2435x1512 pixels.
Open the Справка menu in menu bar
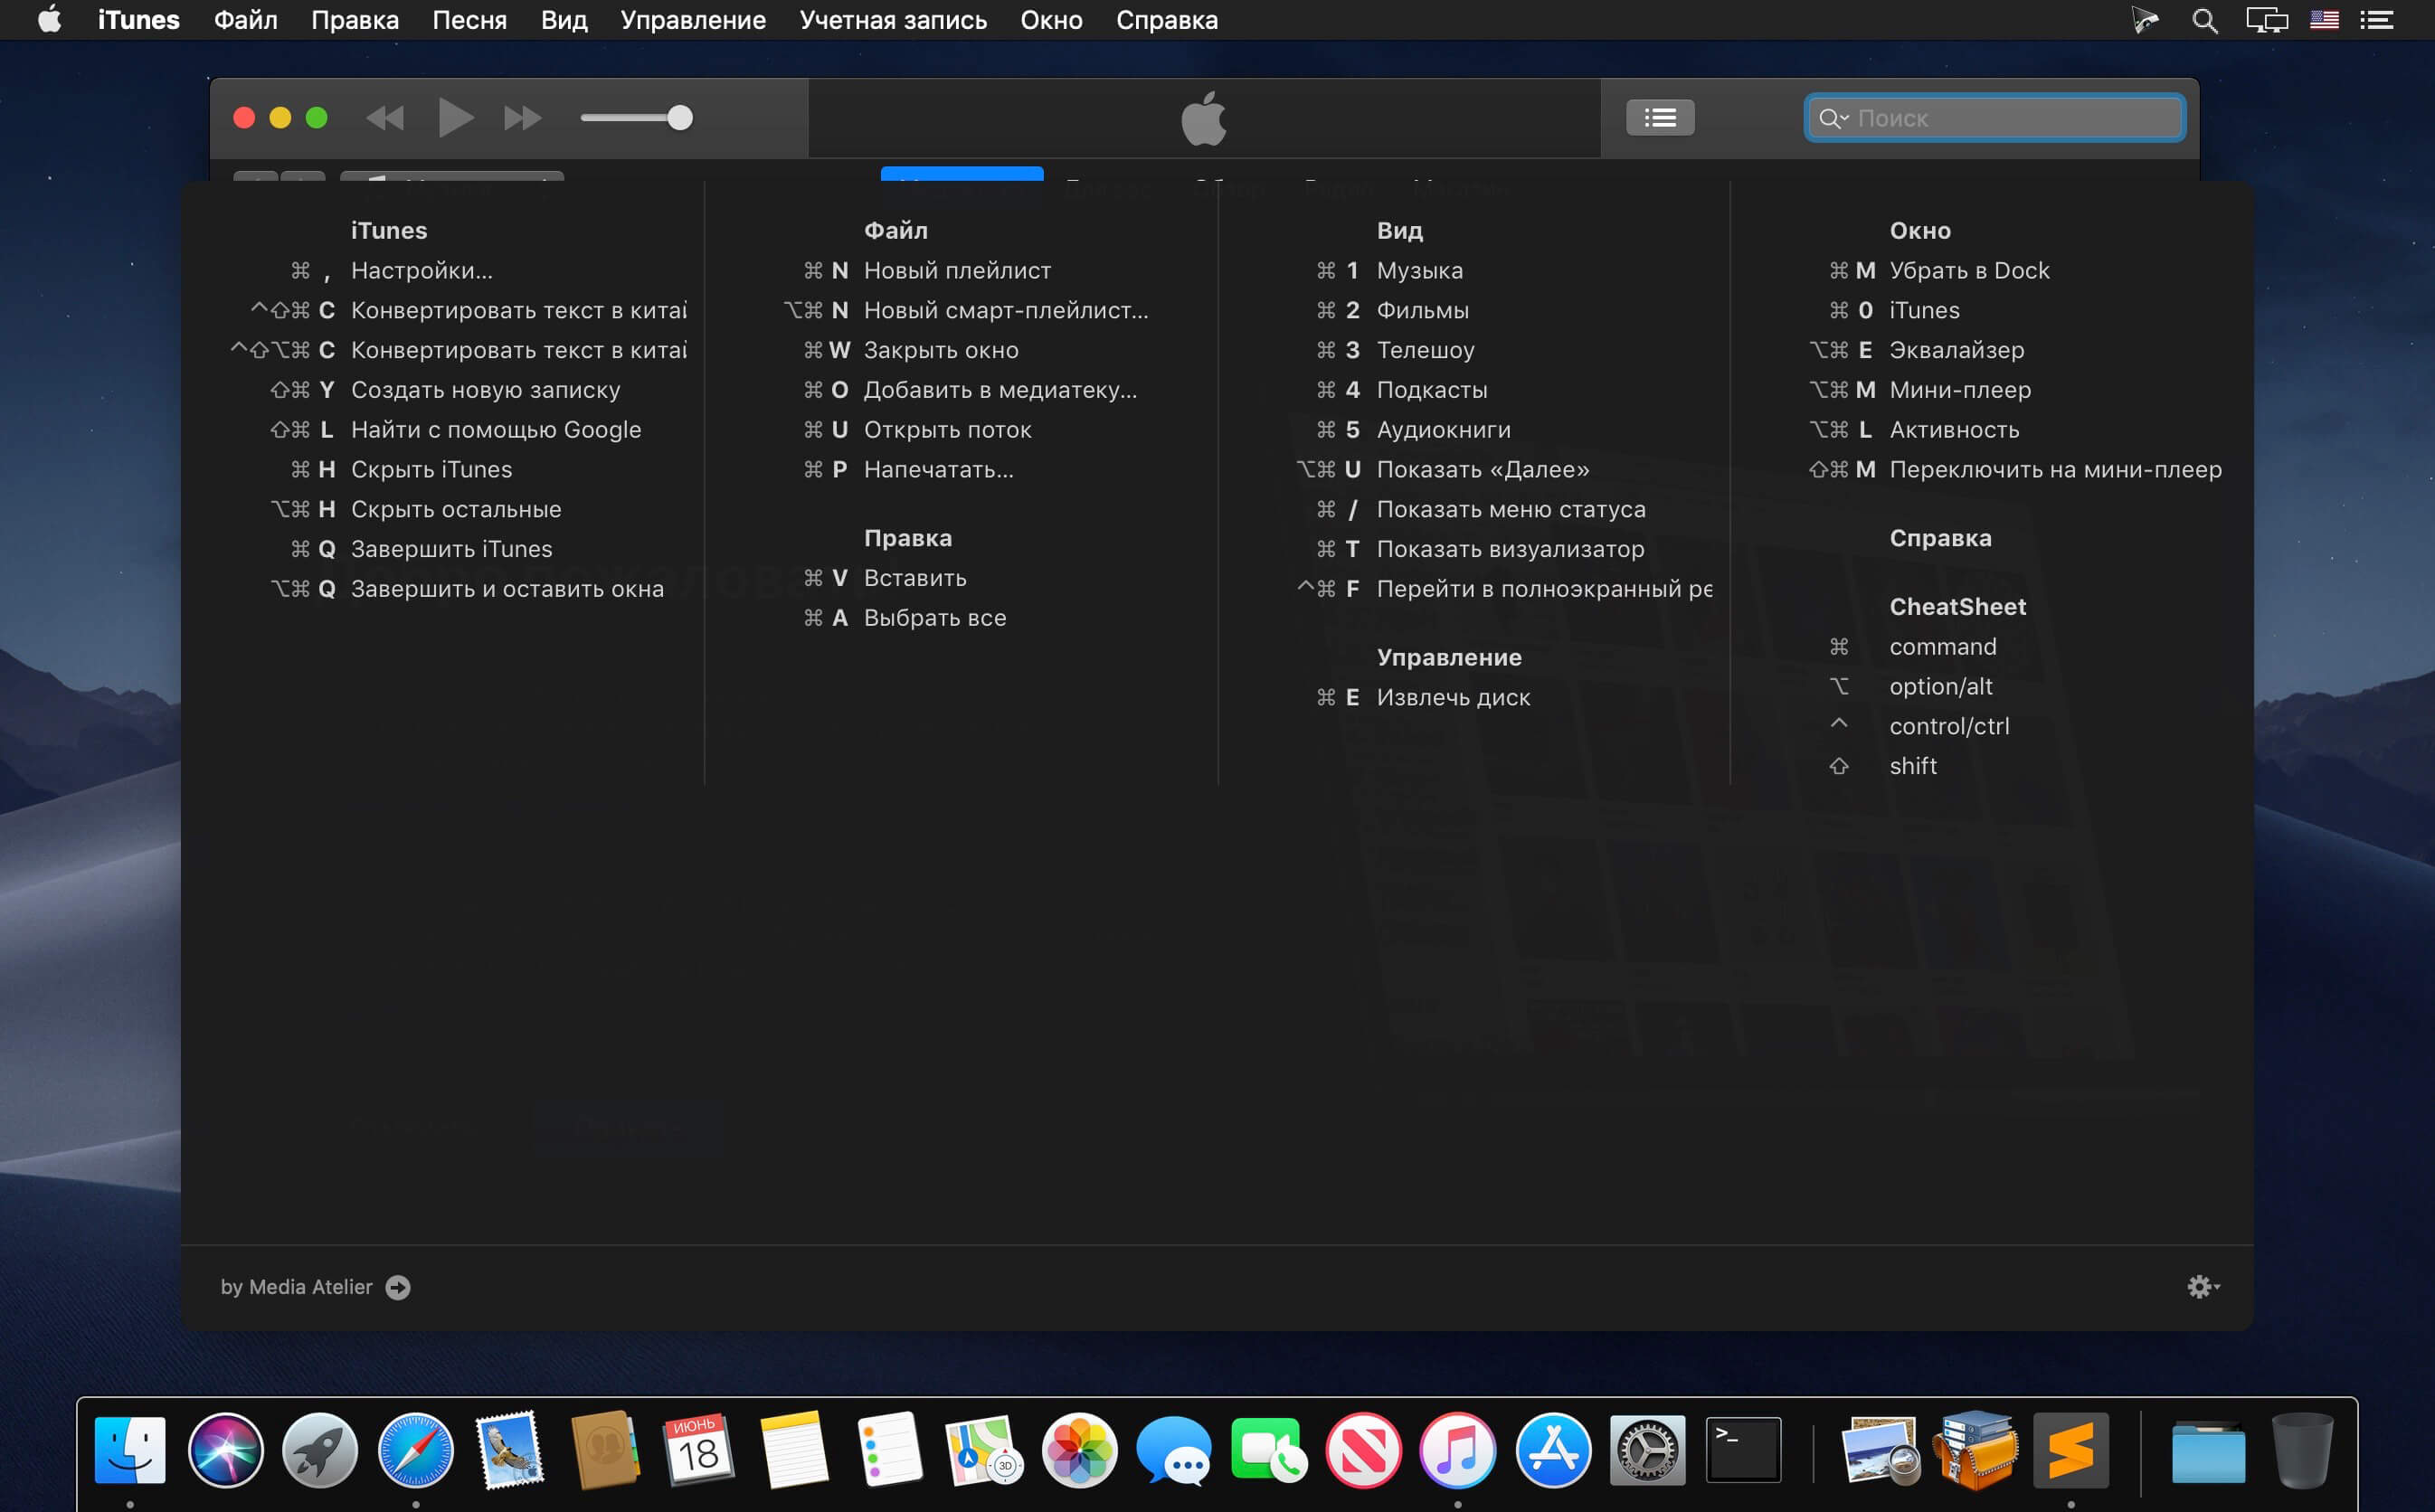click(1167, 20)
